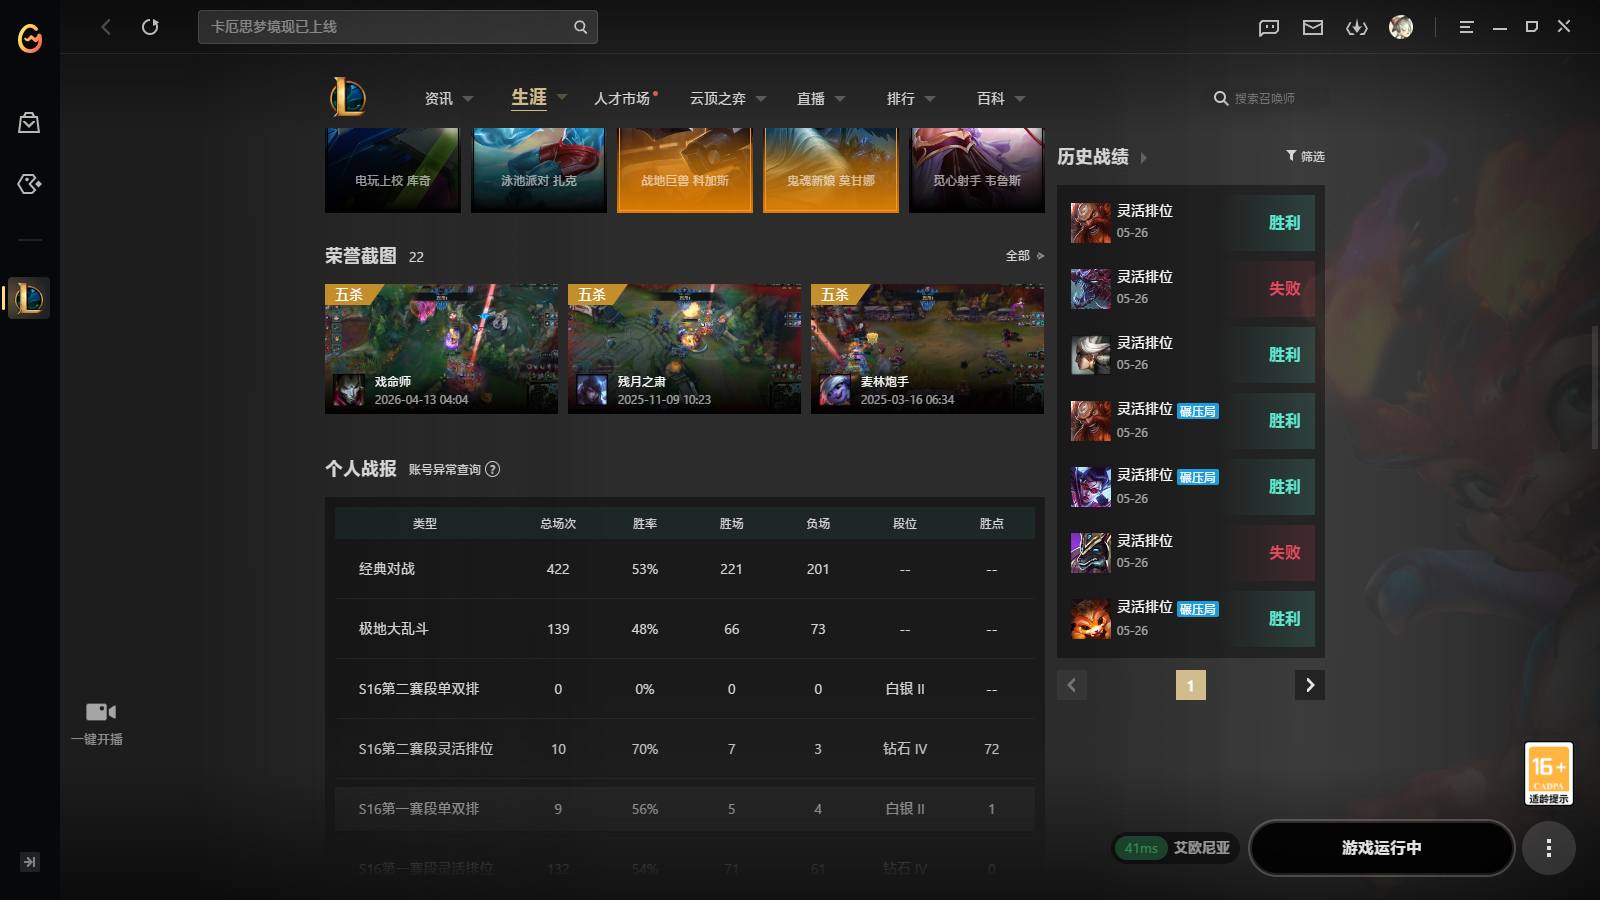Open the 戏命师 五杀 screenshot

(x=441, y=349)
